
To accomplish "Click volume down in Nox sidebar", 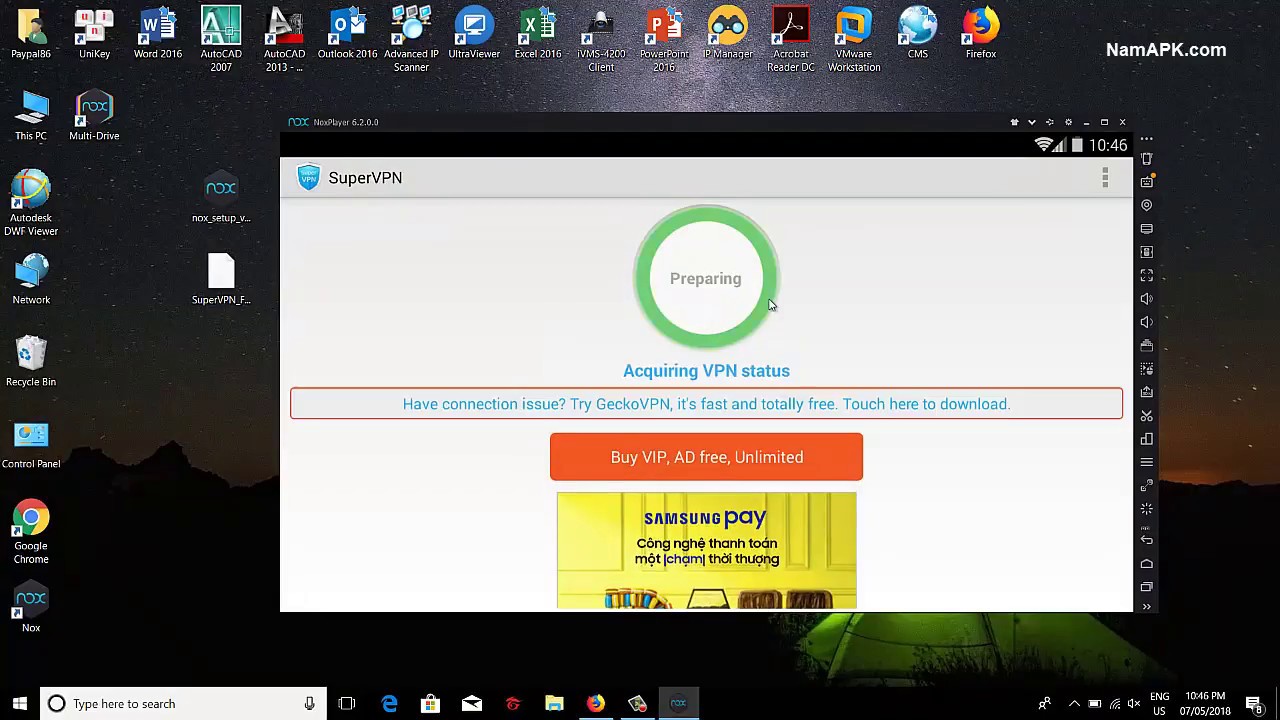I will (1147, 322).
